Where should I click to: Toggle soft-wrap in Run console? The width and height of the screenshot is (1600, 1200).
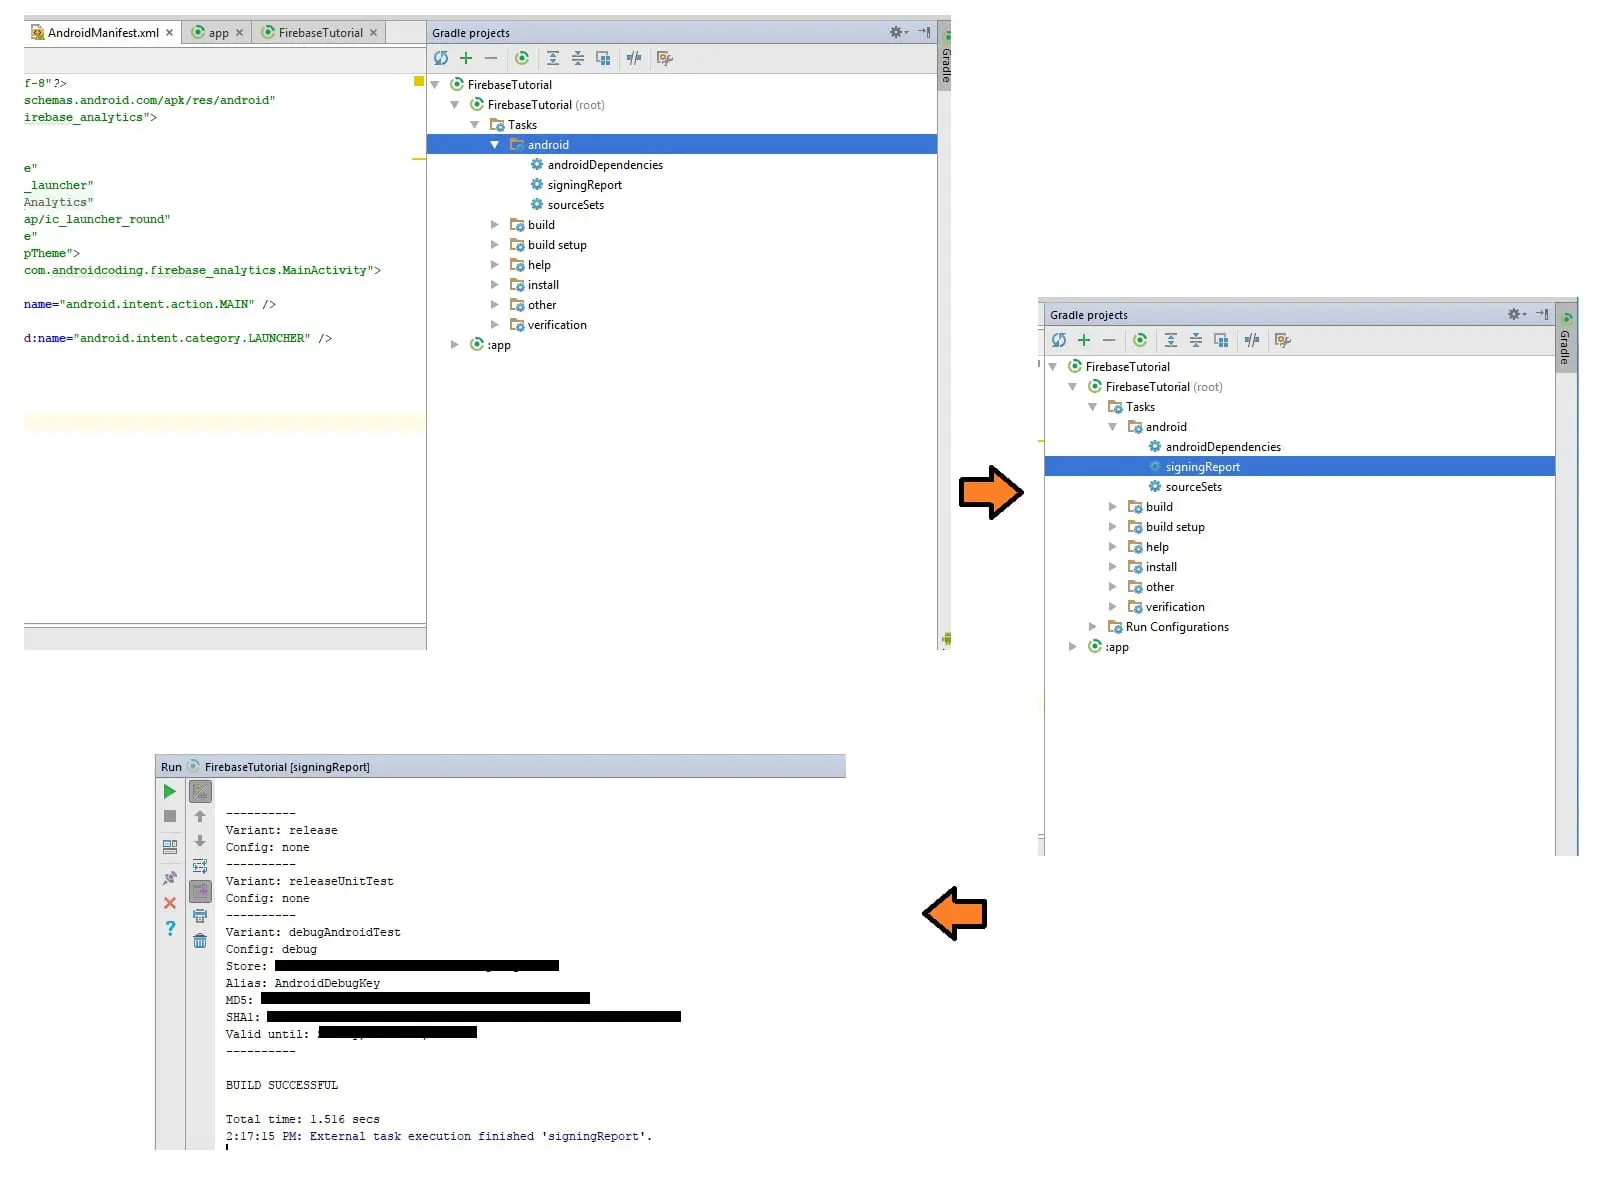200,866
